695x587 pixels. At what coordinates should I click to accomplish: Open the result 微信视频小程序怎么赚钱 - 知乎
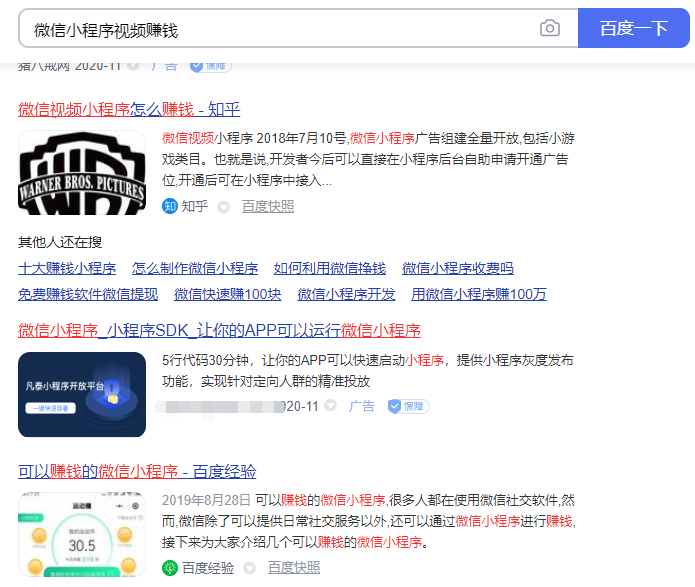pos(129,109)
